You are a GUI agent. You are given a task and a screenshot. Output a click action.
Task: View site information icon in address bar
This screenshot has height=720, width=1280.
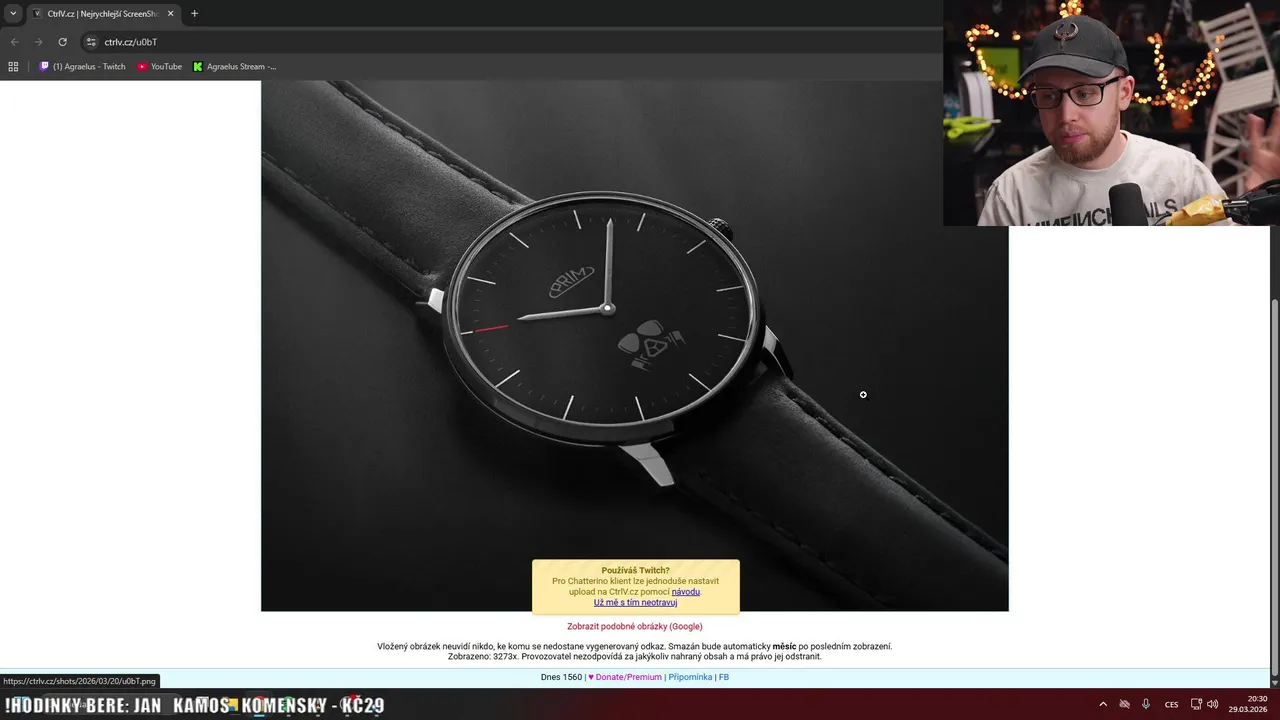point(91,42)
